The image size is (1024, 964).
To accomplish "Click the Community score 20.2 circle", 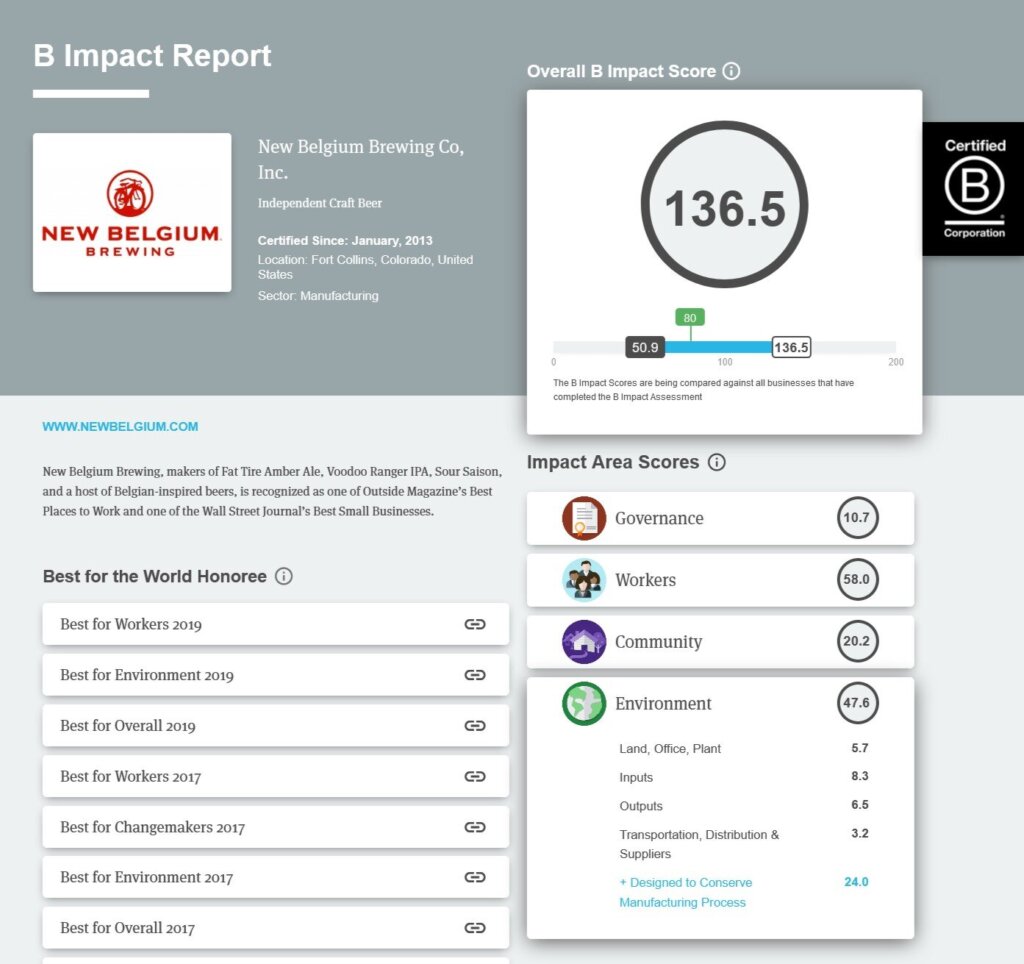I will coord(857,641).
